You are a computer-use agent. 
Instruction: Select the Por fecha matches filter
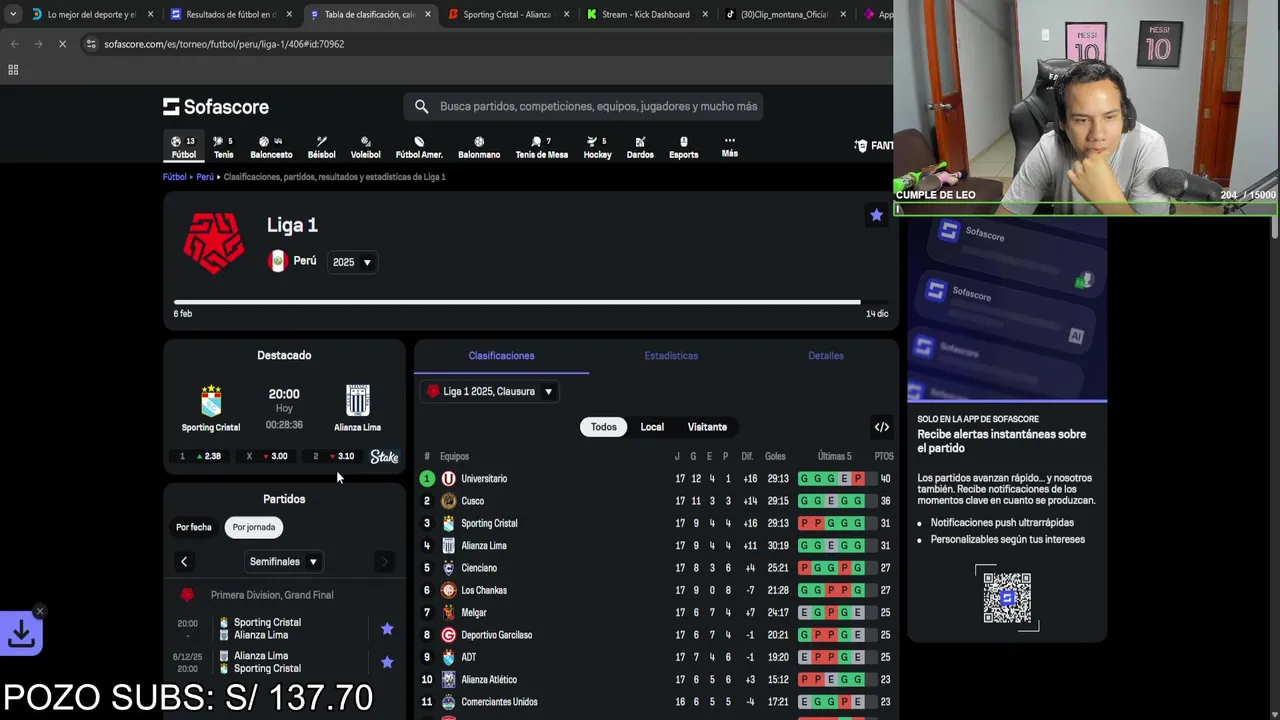click(x=194, y=527)
